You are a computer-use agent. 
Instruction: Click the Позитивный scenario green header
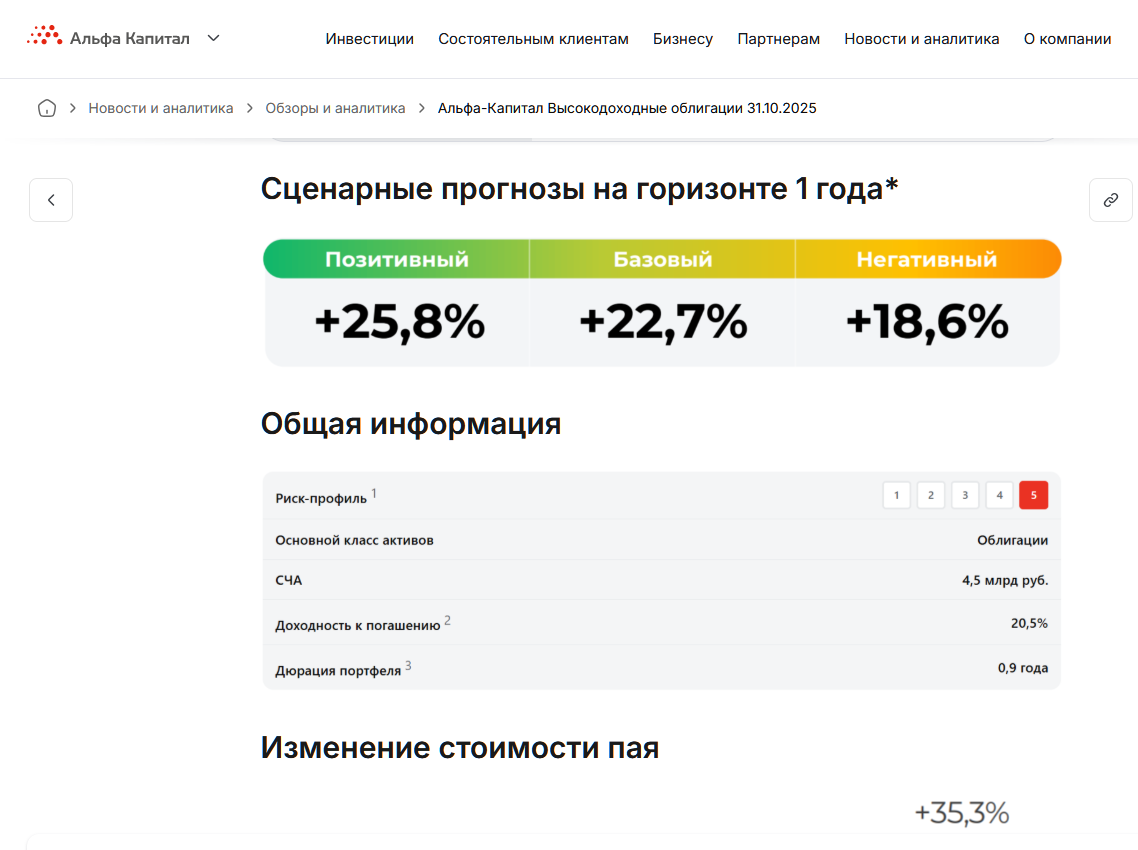click(396, 259)
